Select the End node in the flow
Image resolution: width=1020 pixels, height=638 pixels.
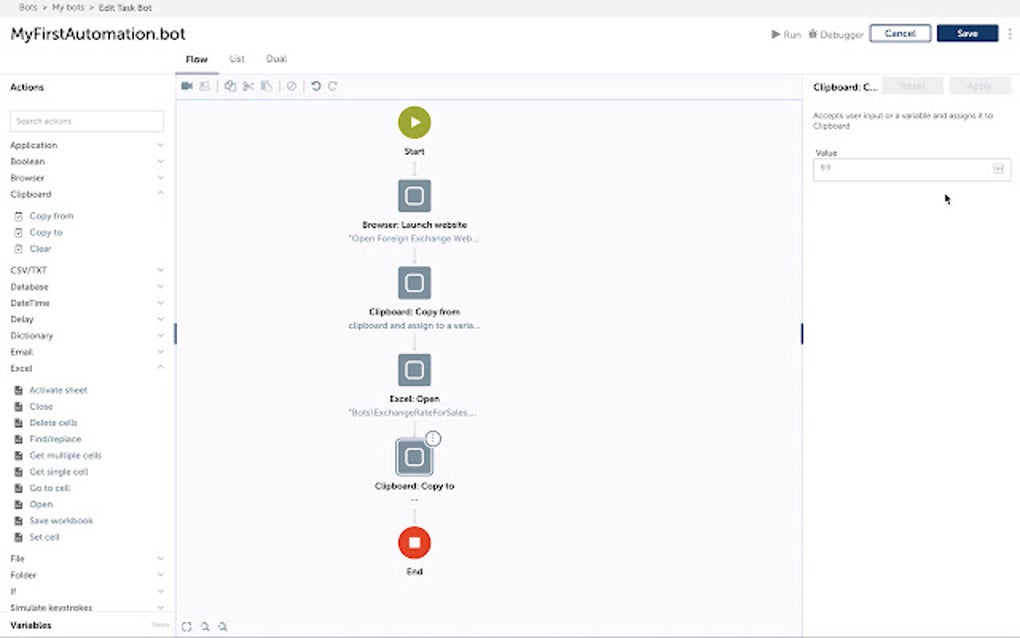[x=414, y=543]
